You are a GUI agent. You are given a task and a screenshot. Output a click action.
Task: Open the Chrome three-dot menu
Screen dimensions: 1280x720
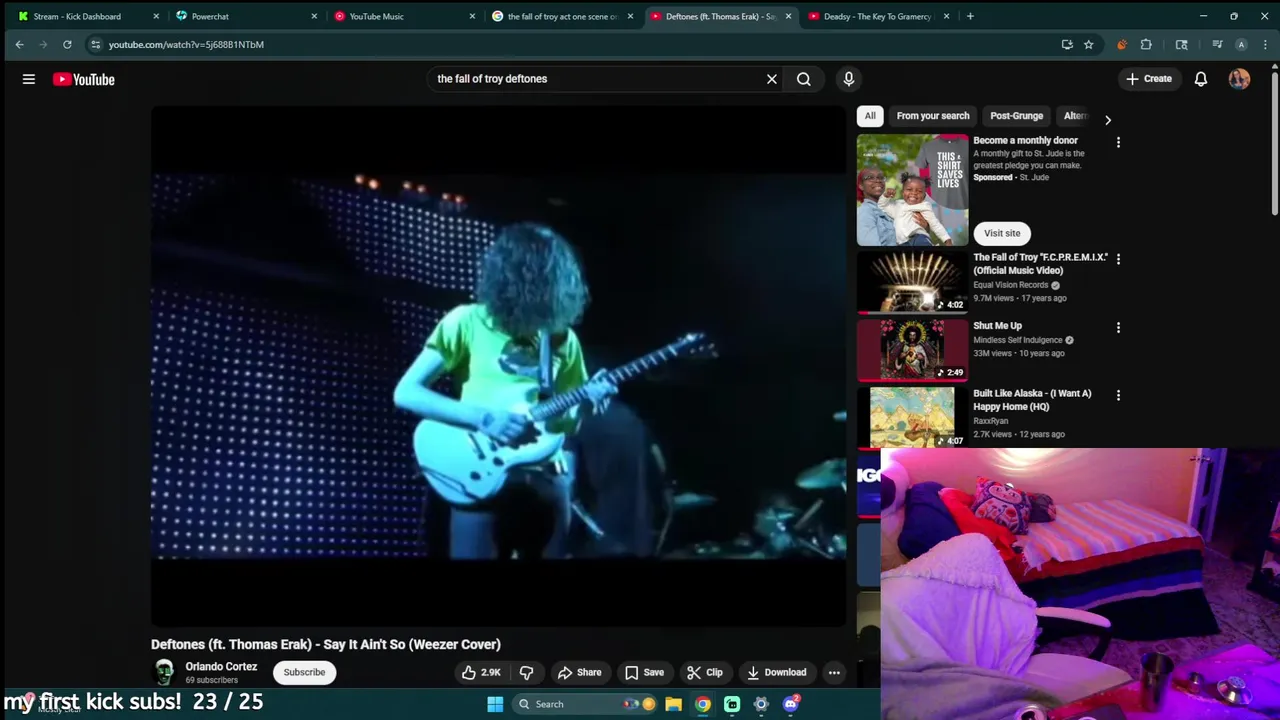[1265, 44]
